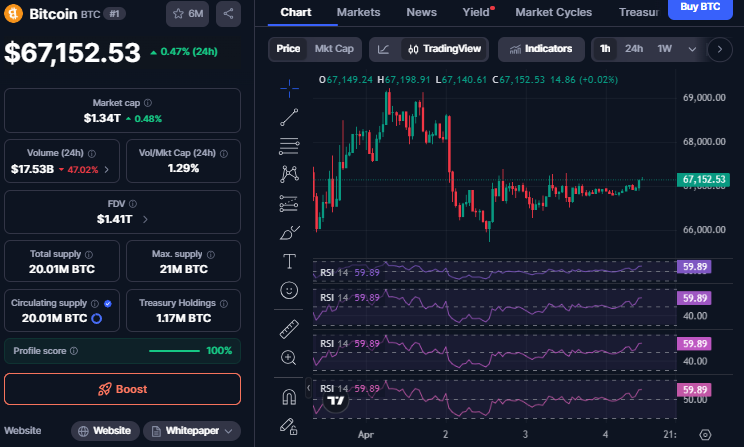This screenshot has height=447, width=744.
Task: Show Market cap info tooltip icon
Action: 148,103
